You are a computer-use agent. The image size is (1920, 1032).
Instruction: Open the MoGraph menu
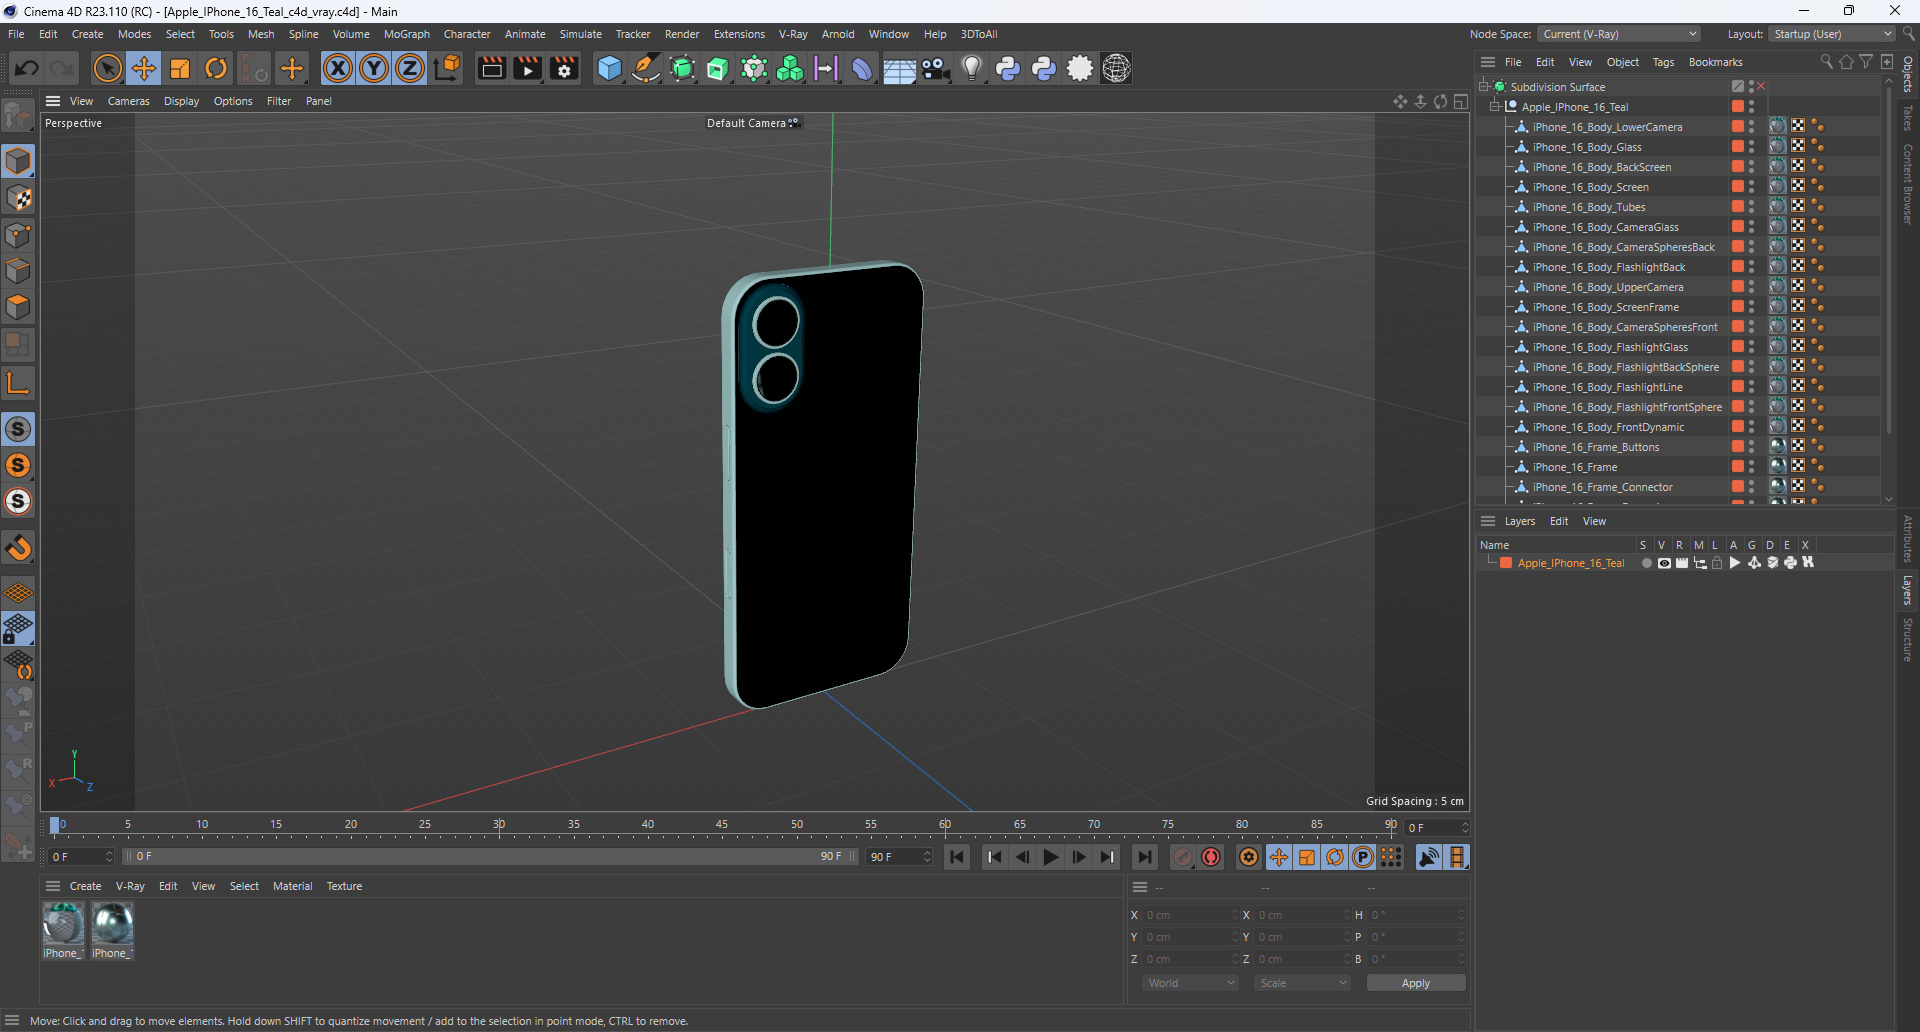[407, 34]
